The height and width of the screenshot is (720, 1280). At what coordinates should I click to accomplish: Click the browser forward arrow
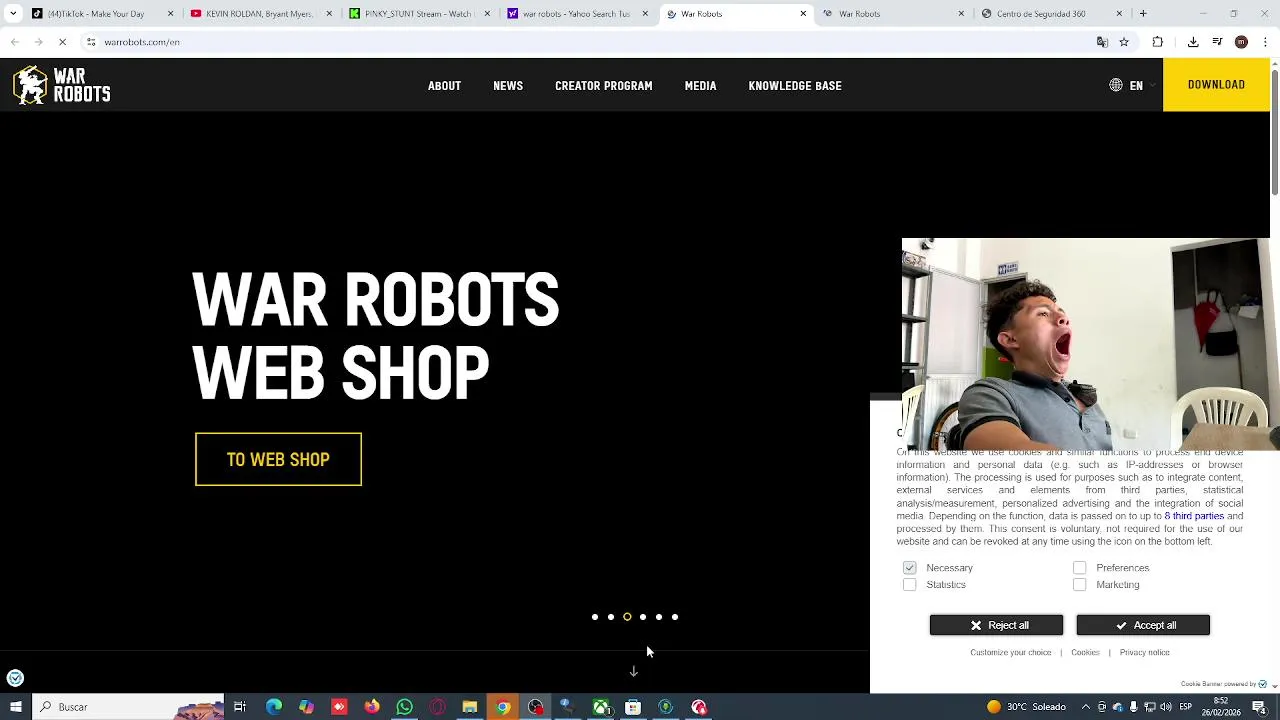[38, 42]
